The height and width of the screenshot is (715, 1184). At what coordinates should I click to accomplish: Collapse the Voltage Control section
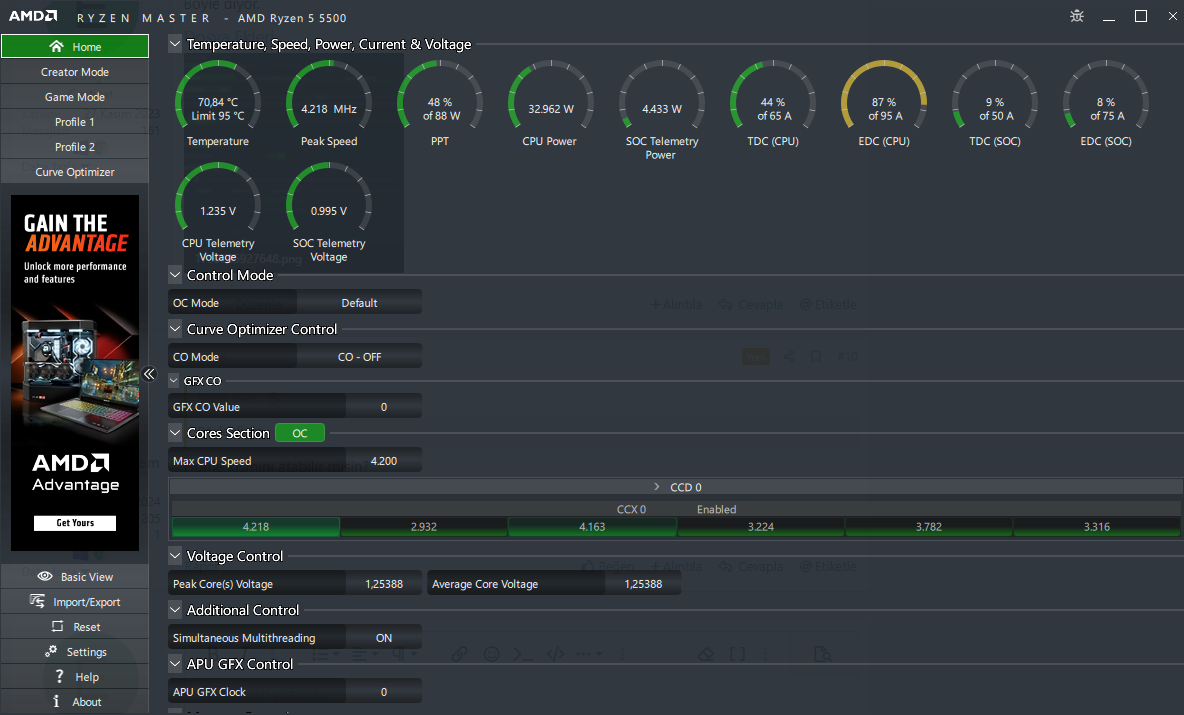pyautogui.click(x=174, y=556)
